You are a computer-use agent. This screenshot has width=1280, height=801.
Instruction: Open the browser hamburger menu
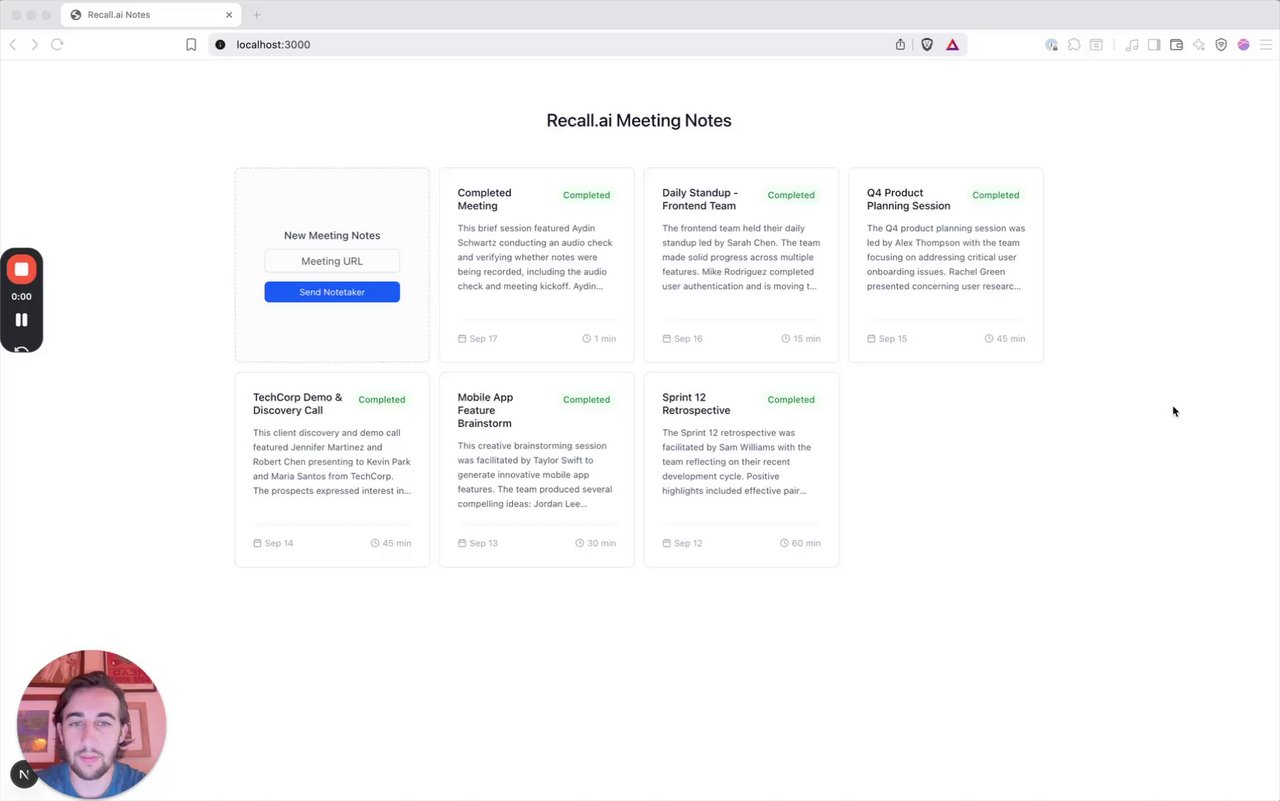pyautogui.click(x=1266, y=45)
